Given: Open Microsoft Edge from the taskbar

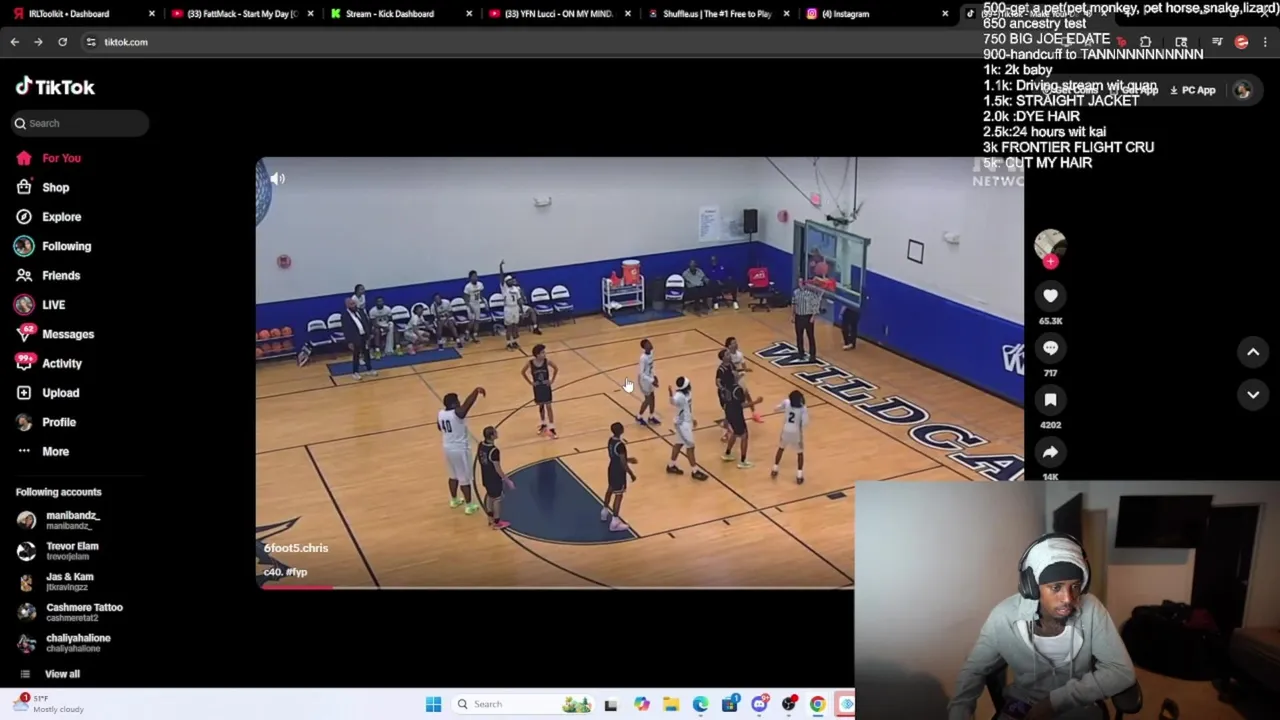Looking at the screenshot, I should [700, 704].
